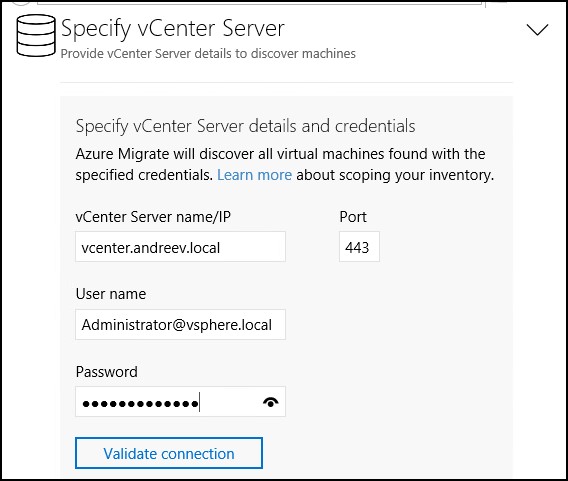Collapse the Specify vCenter Server section chevron
This screenshot has width=568, height=481.
(537, 30)
